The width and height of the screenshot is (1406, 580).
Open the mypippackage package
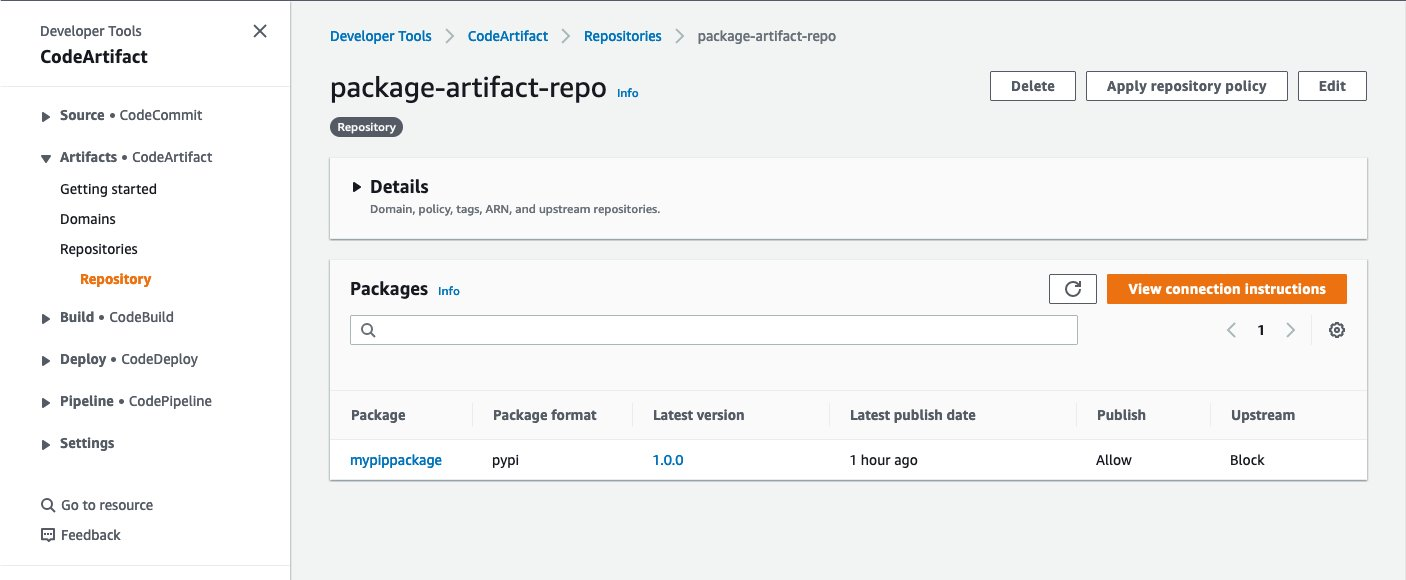(396, 460)
